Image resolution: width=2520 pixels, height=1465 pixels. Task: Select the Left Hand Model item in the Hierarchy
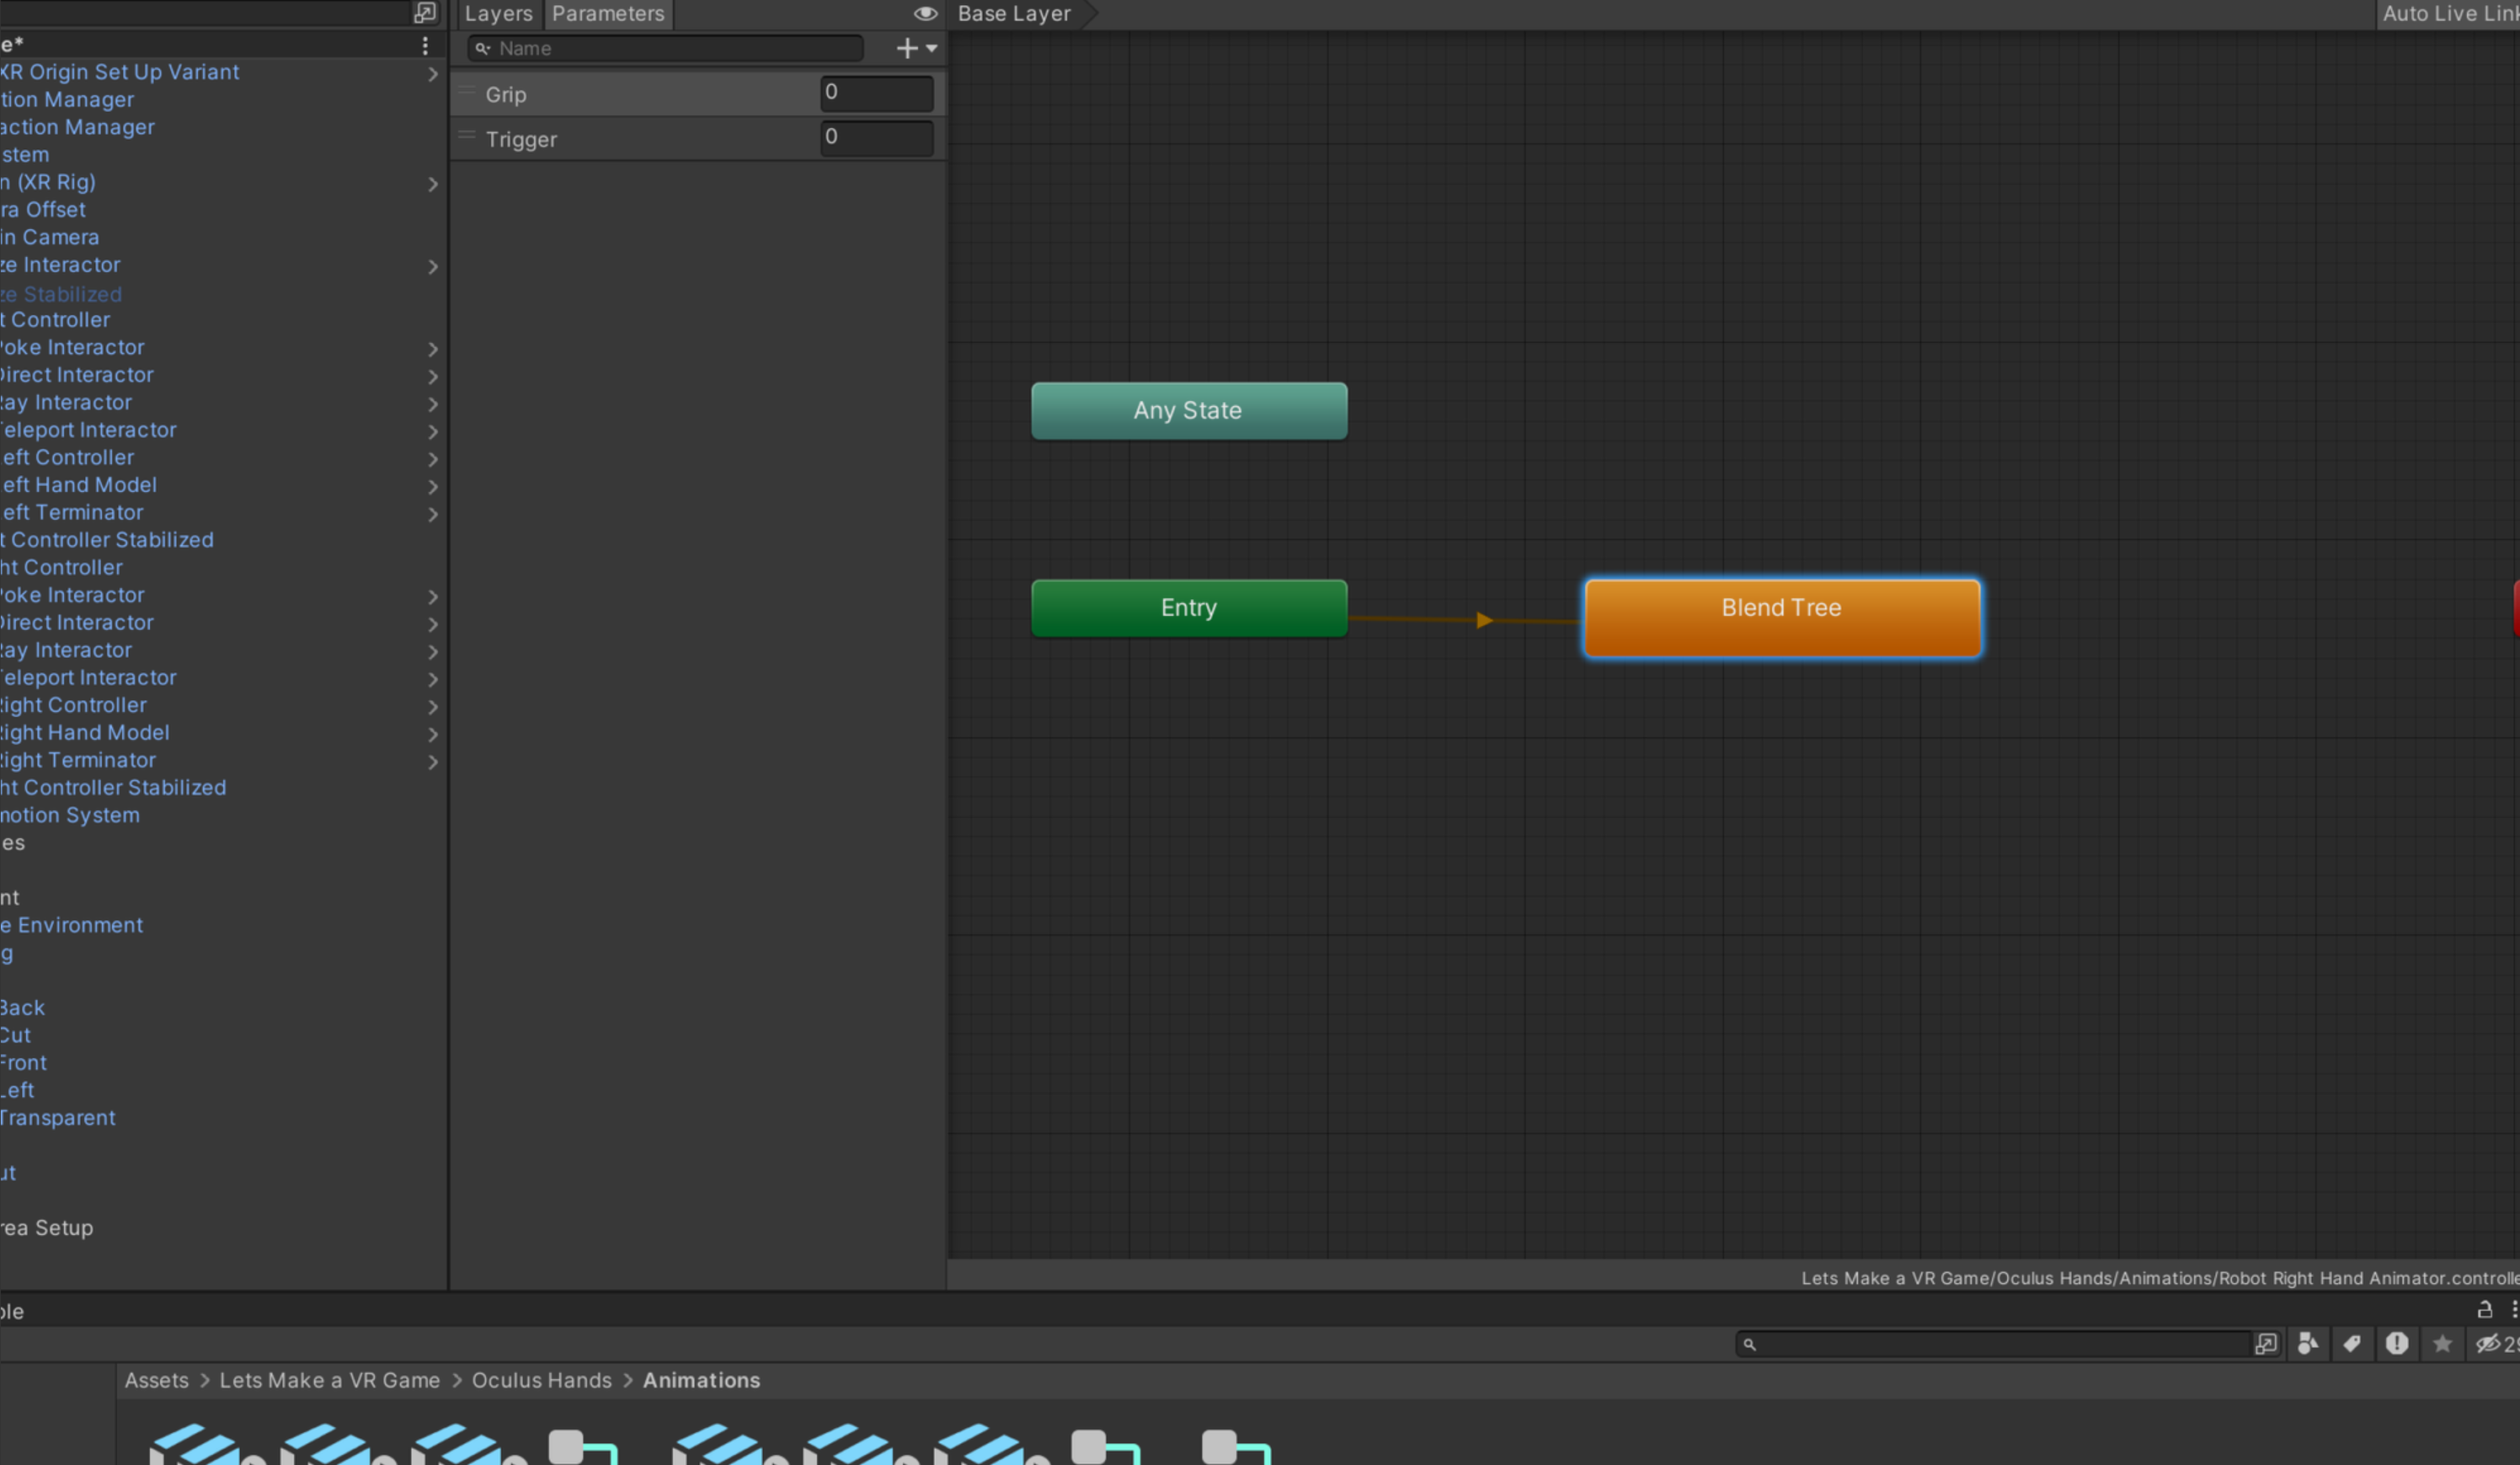[x=79, y=485]
